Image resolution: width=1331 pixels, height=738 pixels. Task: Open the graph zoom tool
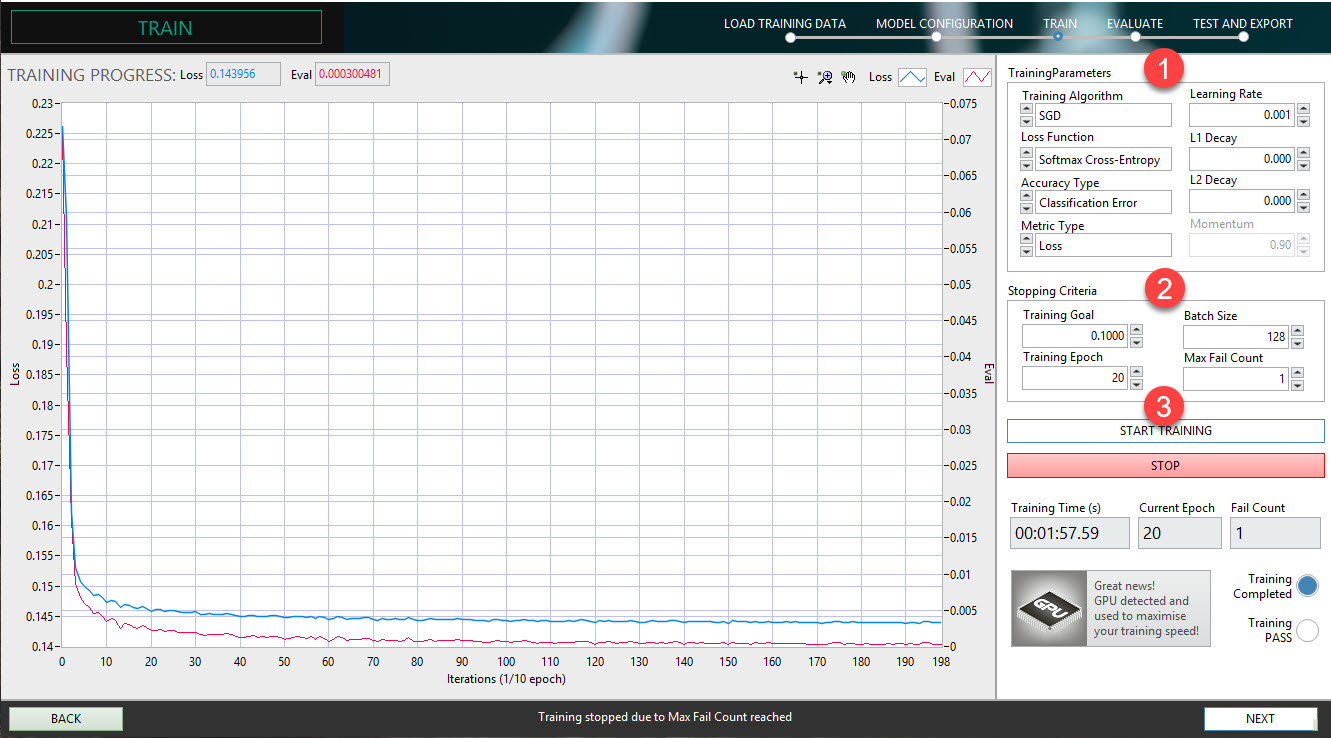[x=825, y=77]
